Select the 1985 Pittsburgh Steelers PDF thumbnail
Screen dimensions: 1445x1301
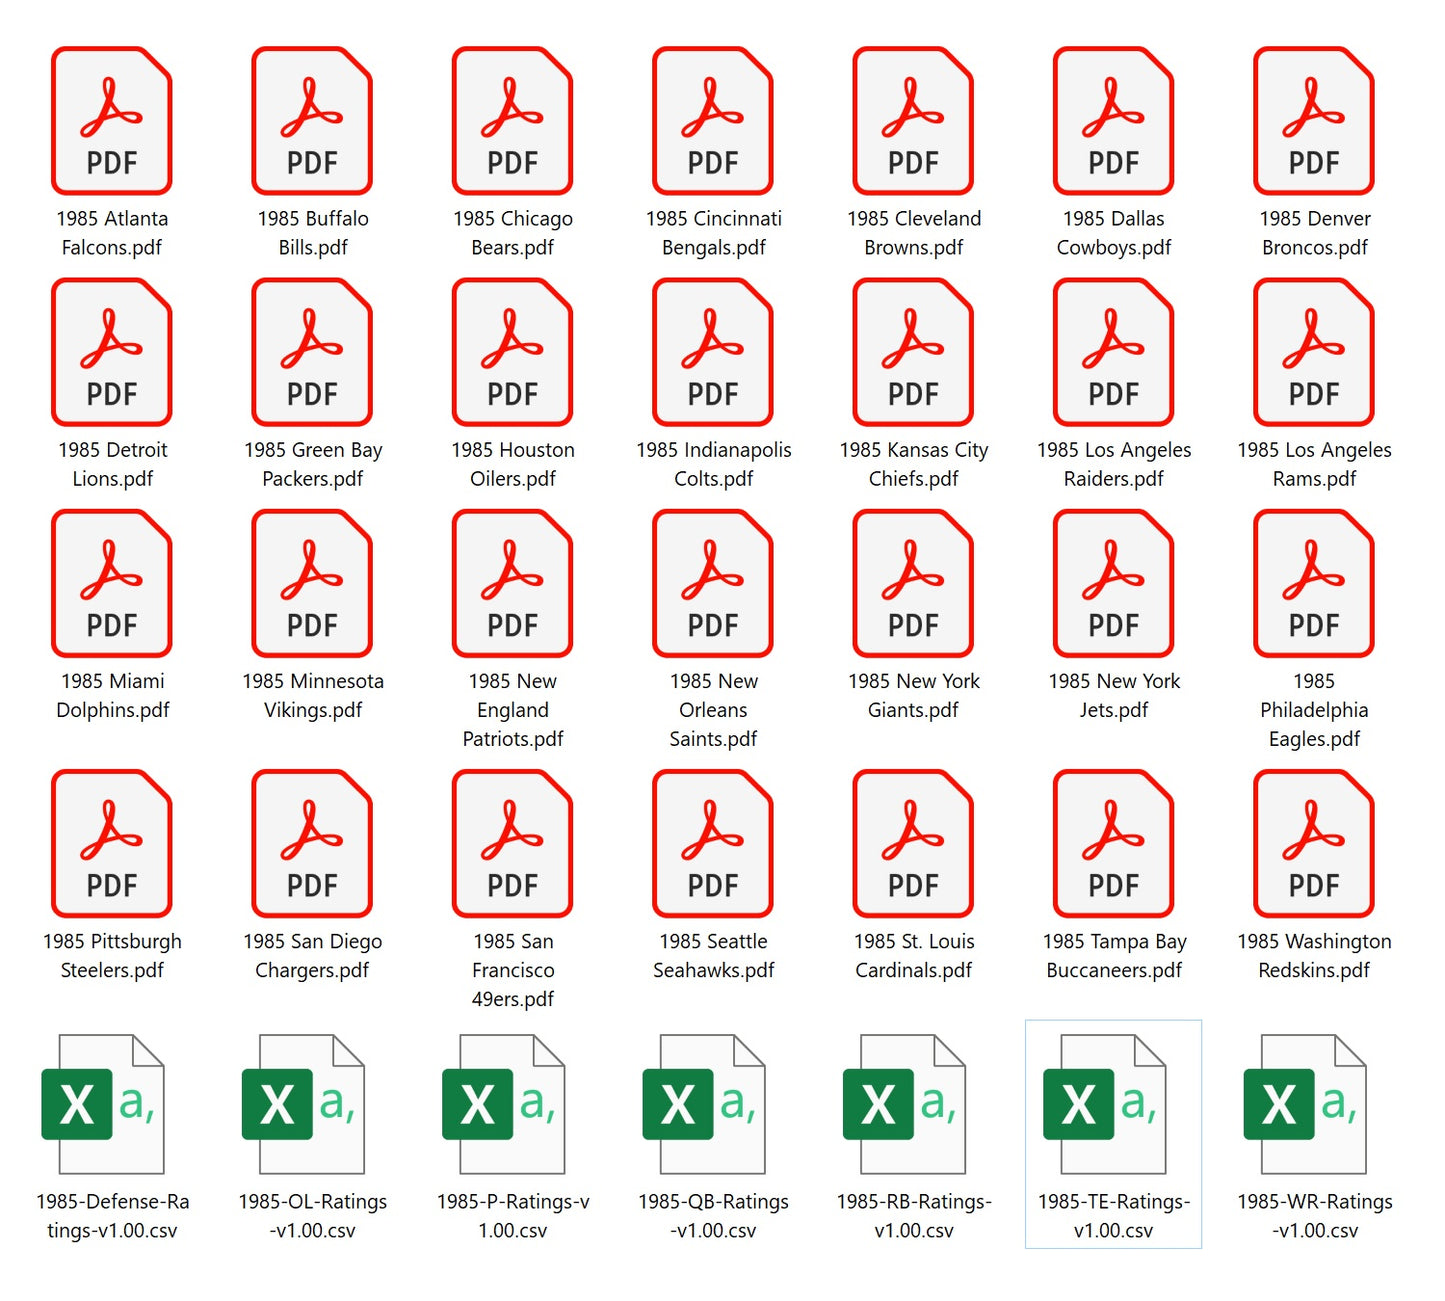pos(112,843)
